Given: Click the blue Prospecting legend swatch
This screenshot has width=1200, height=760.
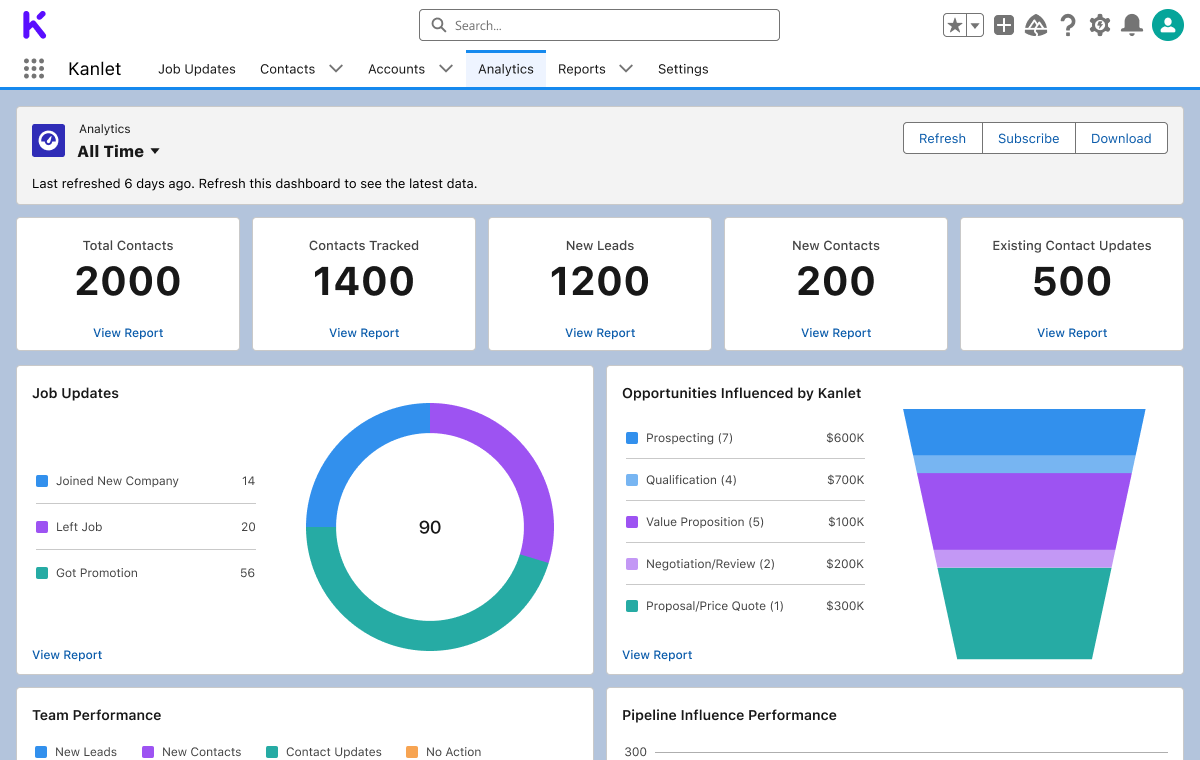Looking at the screenshot, I should [x=632, y=438].
